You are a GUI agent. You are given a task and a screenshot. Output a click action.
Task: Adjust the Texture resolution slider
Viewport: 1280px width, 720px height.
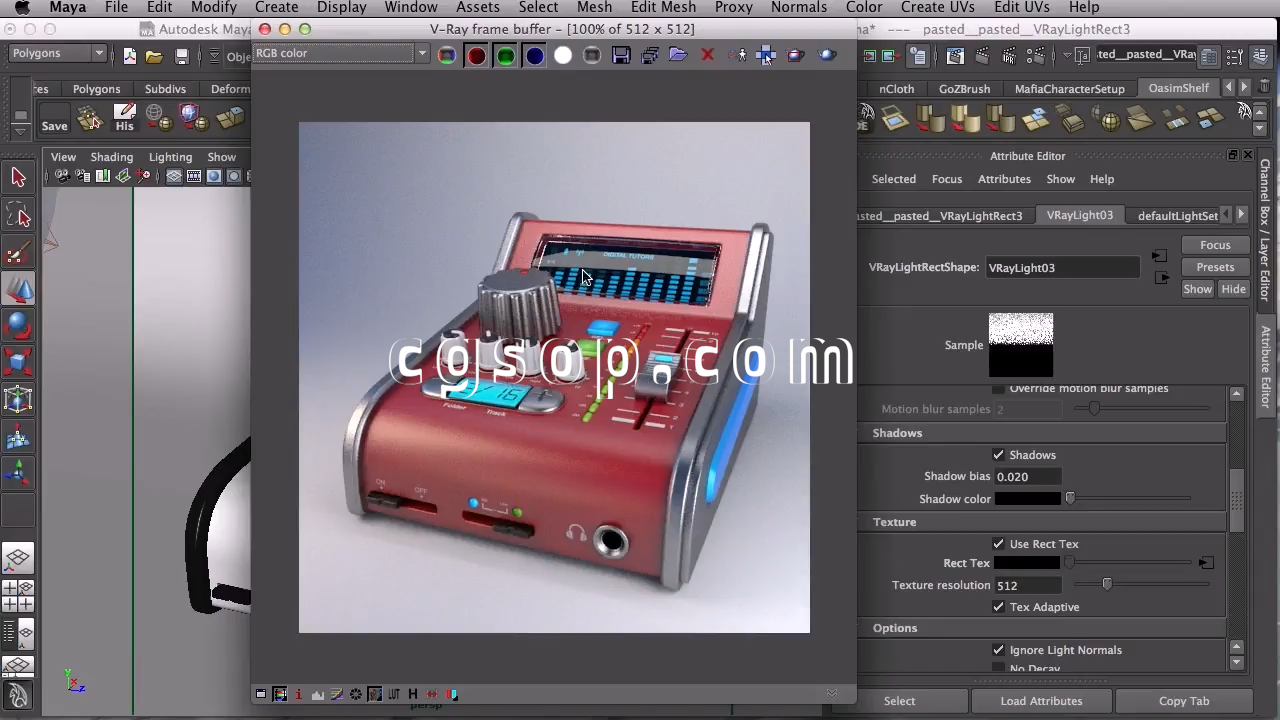(1106, 585)
